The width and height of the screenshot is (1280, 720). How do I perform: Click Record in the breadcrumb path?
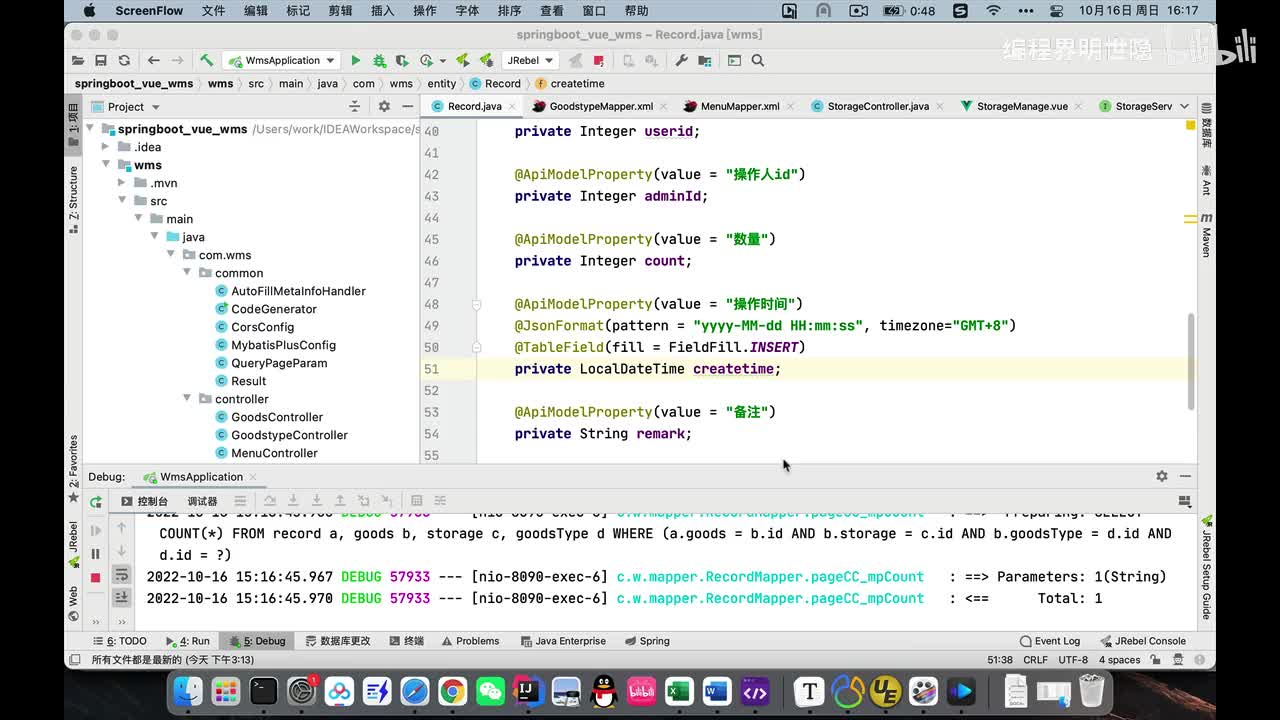point(502,84)
